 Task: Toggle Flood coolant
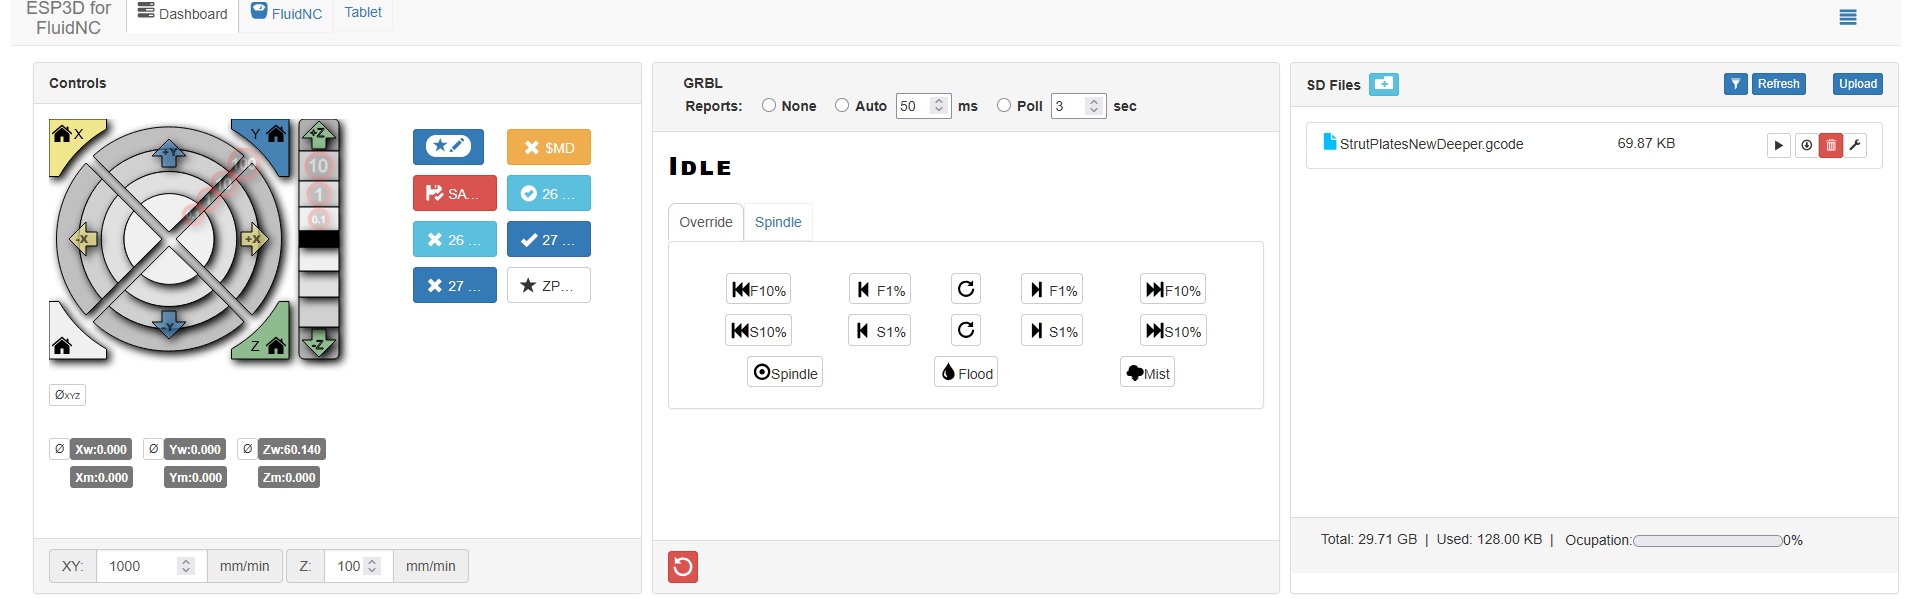967,373
